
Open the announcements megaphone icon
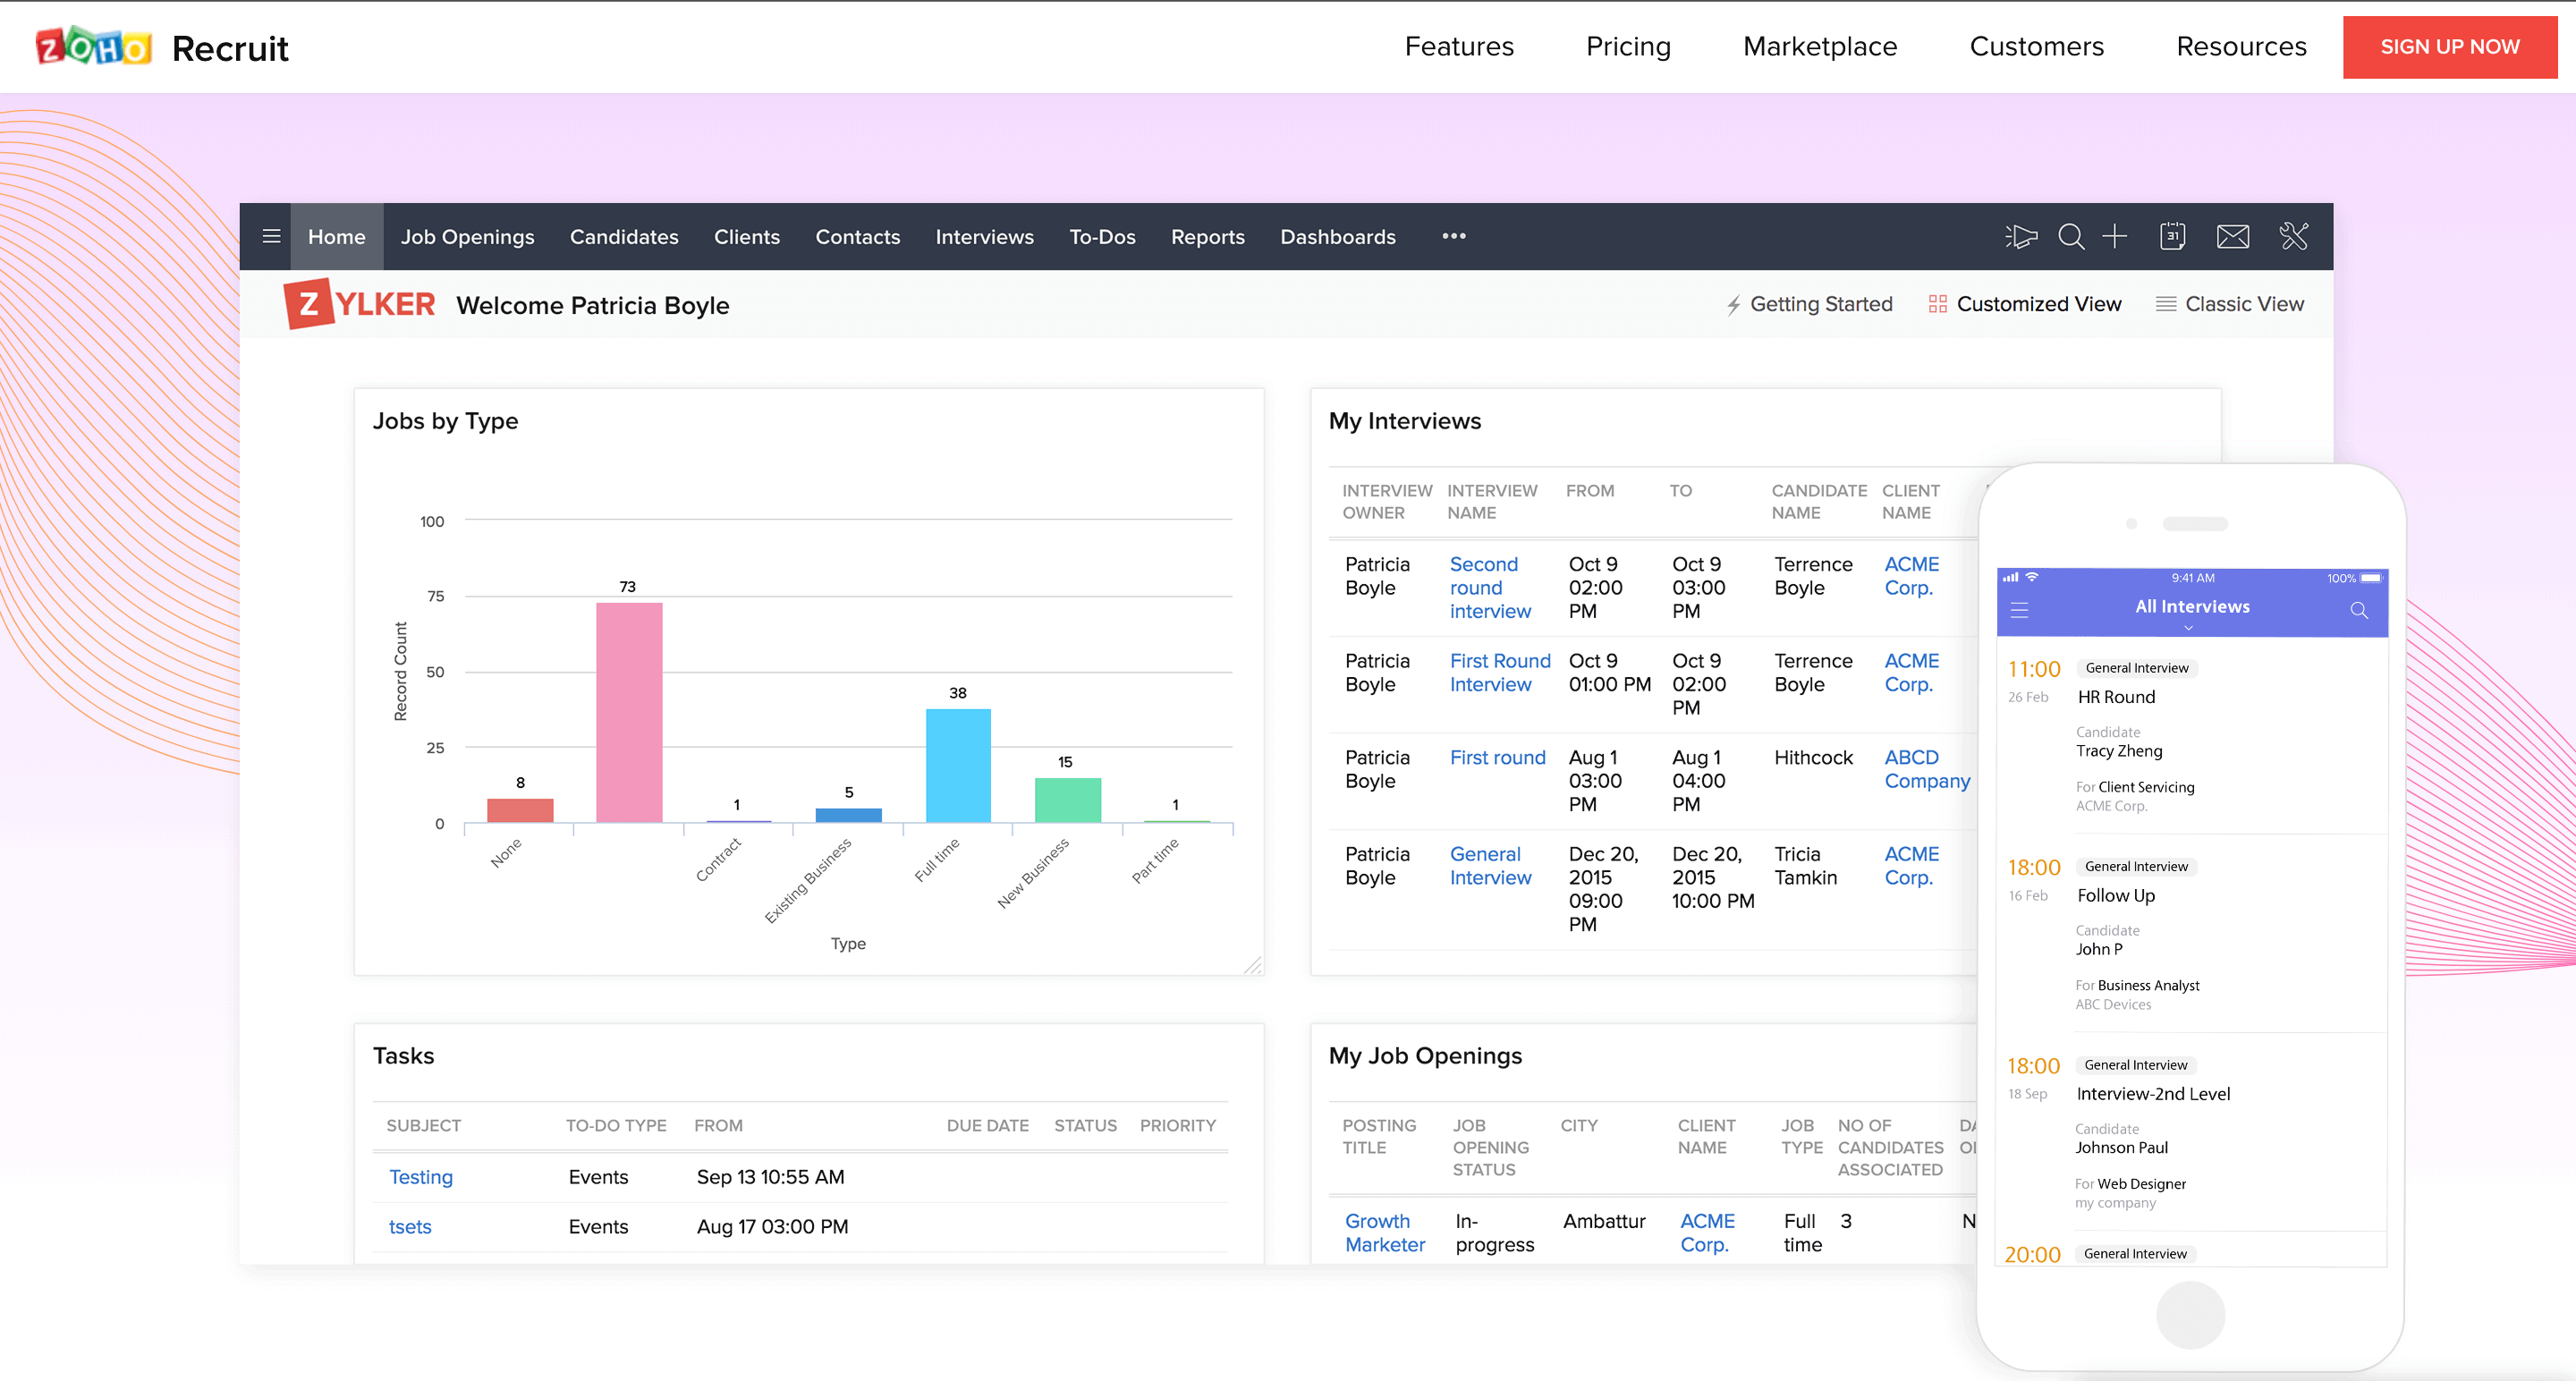coord(2021,236)
